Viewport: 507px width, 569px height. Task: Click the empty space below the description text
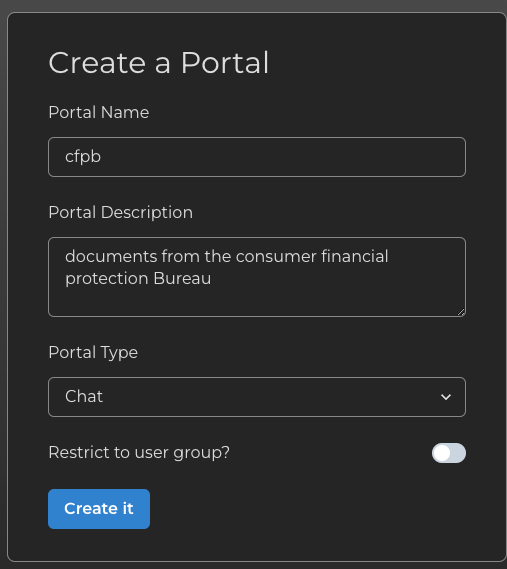[x=257, y=301]
